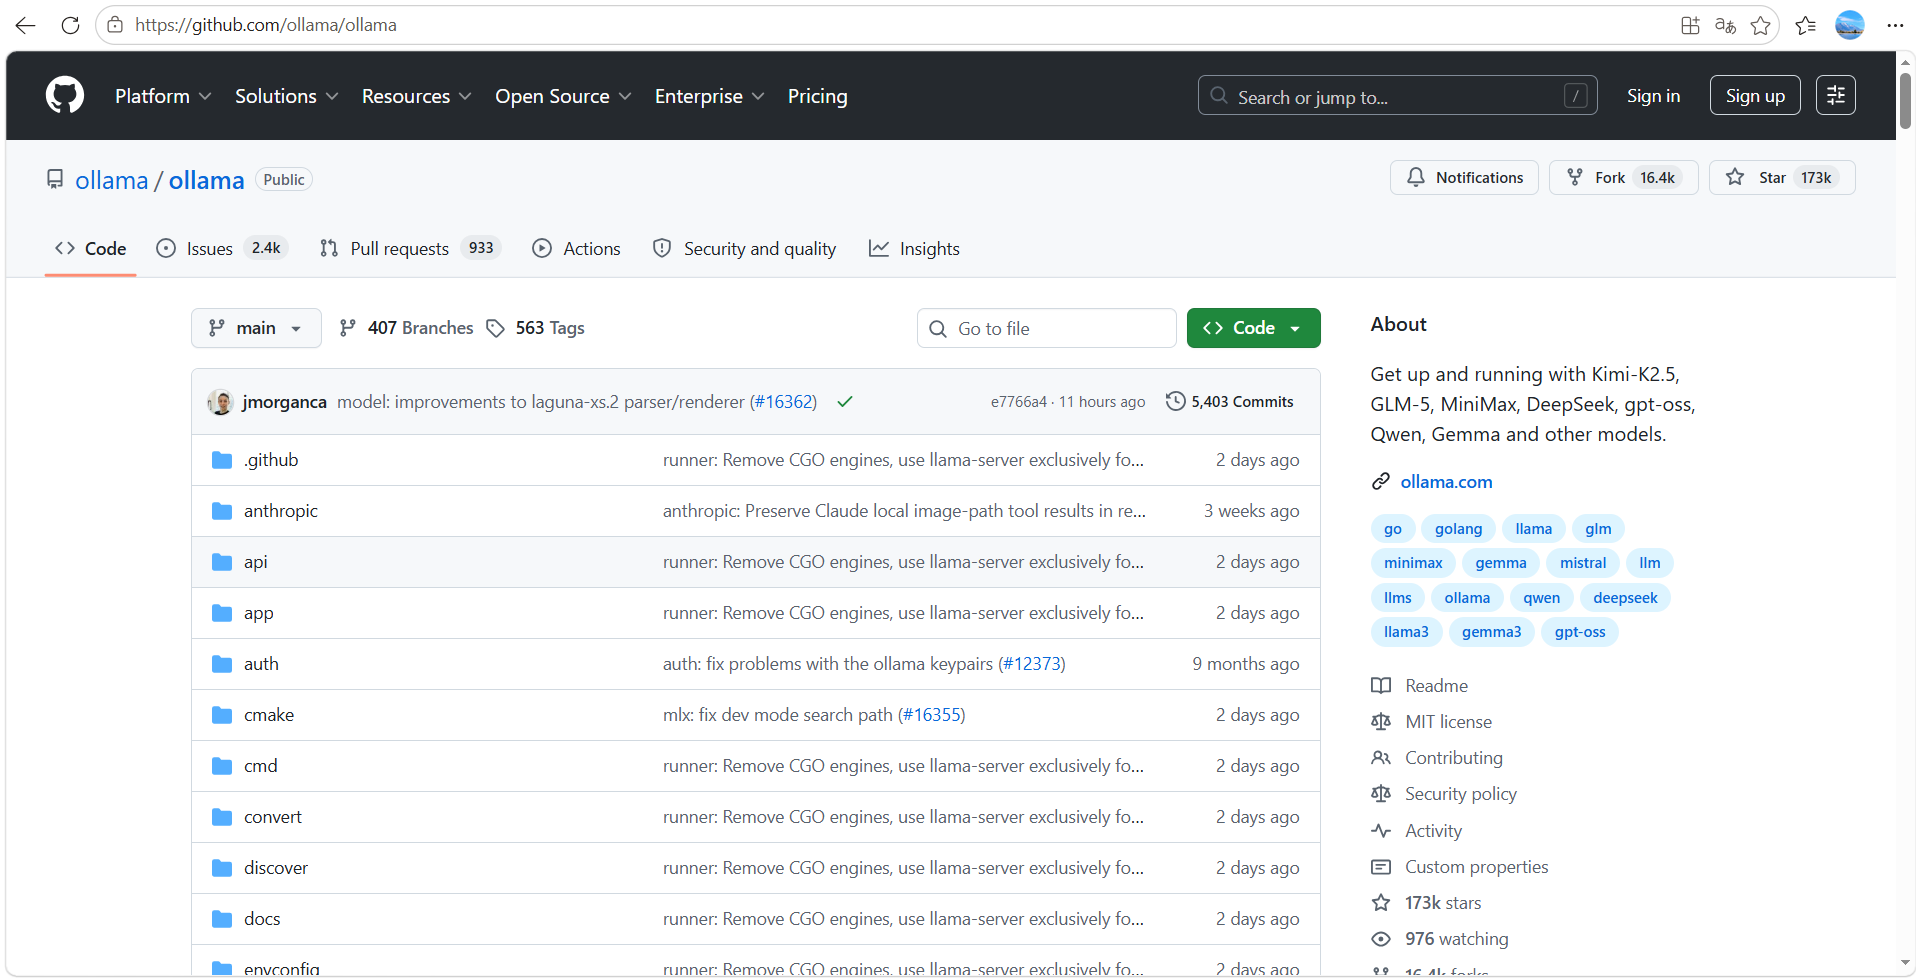Expand the Solutions menu
This screenshot has width=1920, height=980.
pyautogui.click(x=287, y=96)
